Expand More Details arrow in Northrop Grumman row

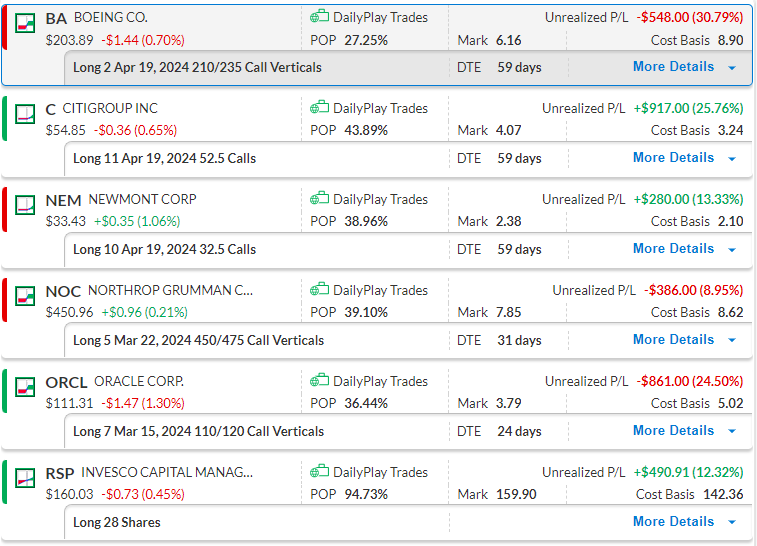point(732,341)
